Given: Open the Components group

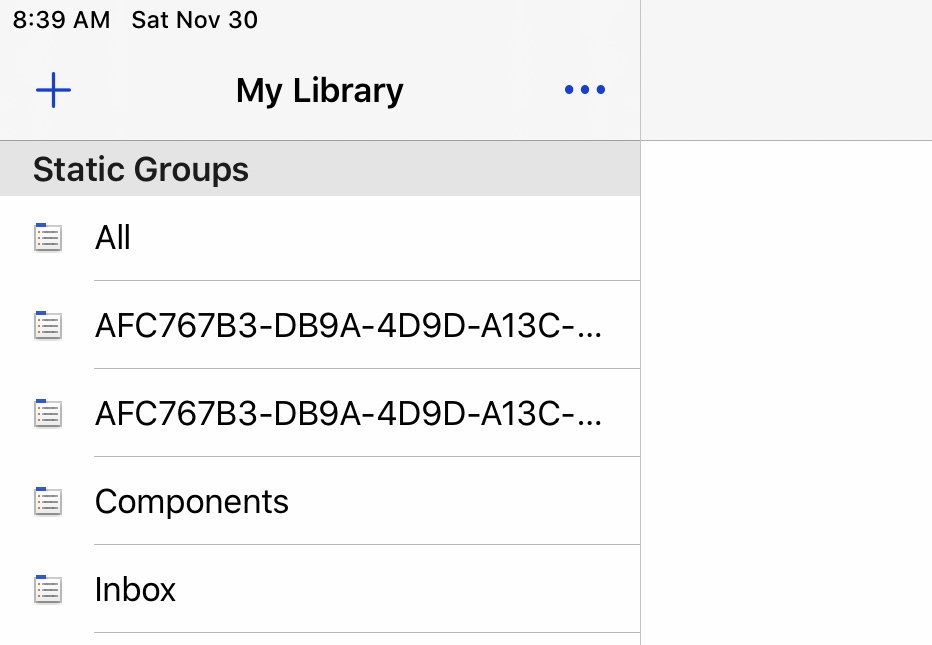Looking at the screenshot, I should (320, 502).
